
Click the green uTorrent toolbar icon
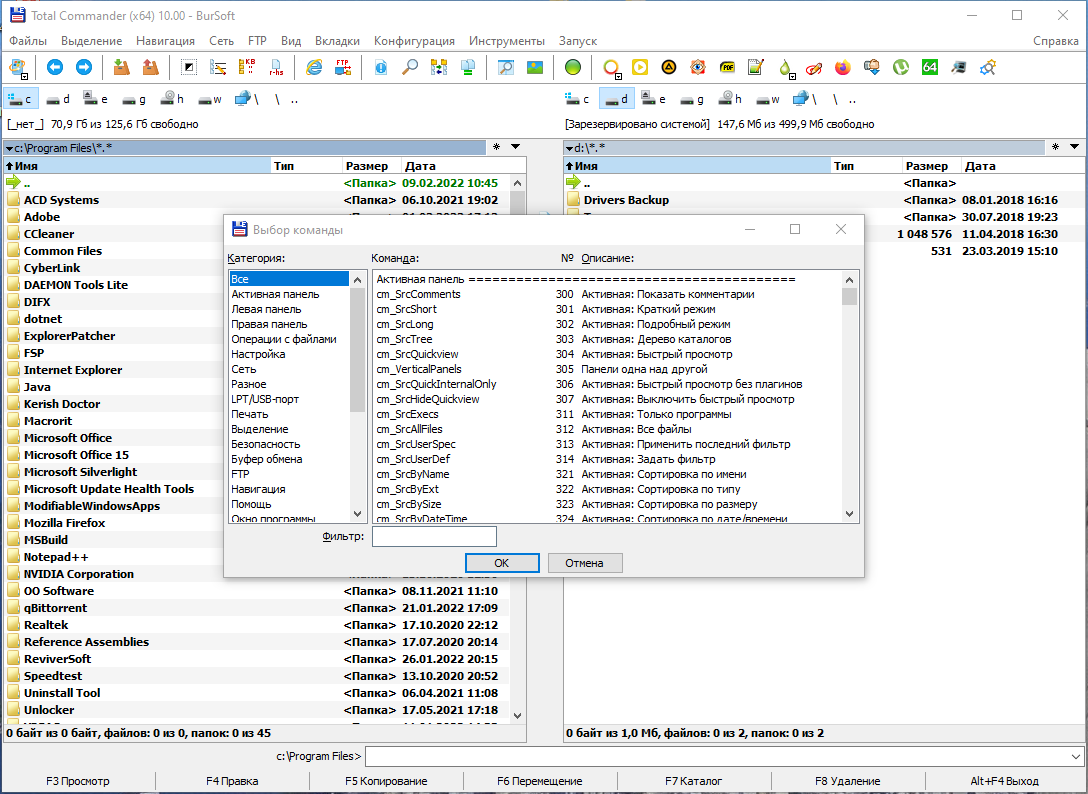pos(901,67)
